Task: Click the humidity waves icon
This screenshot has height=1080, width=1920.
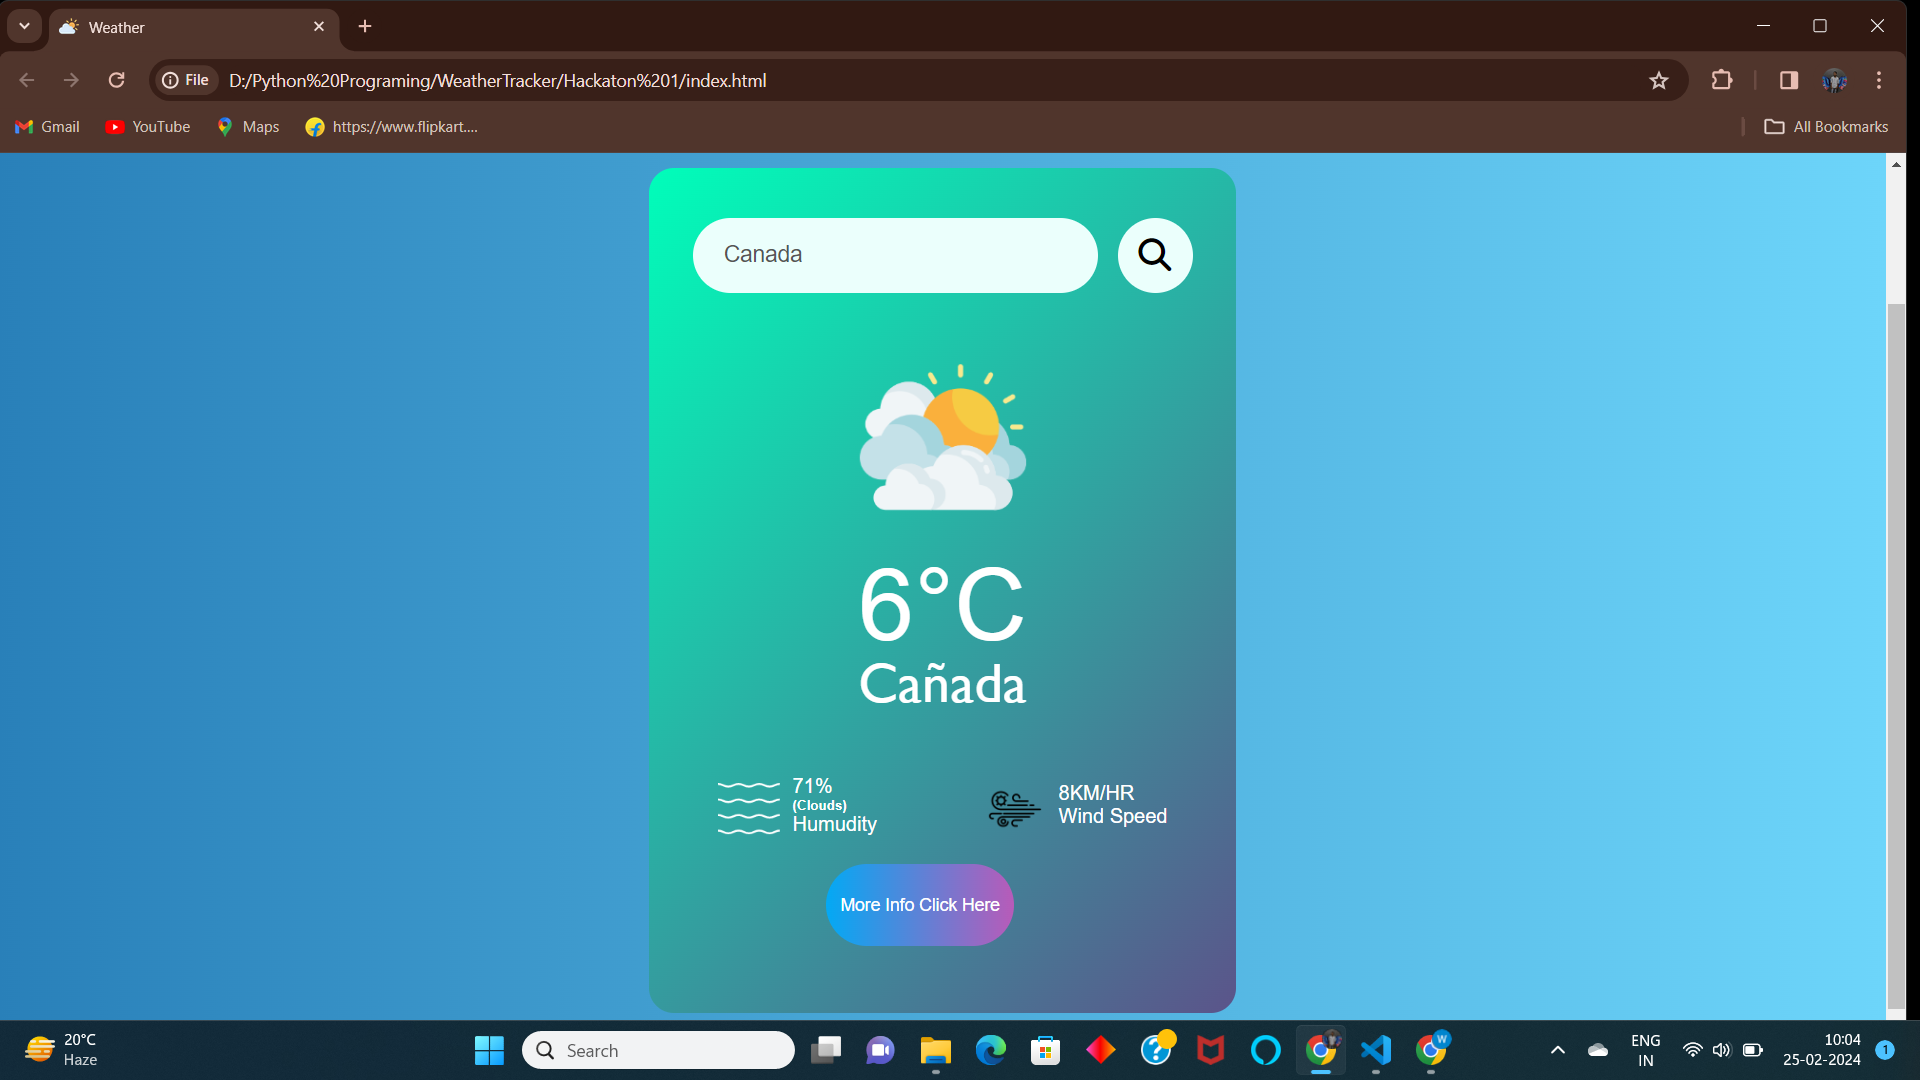Action: point(748,808)
